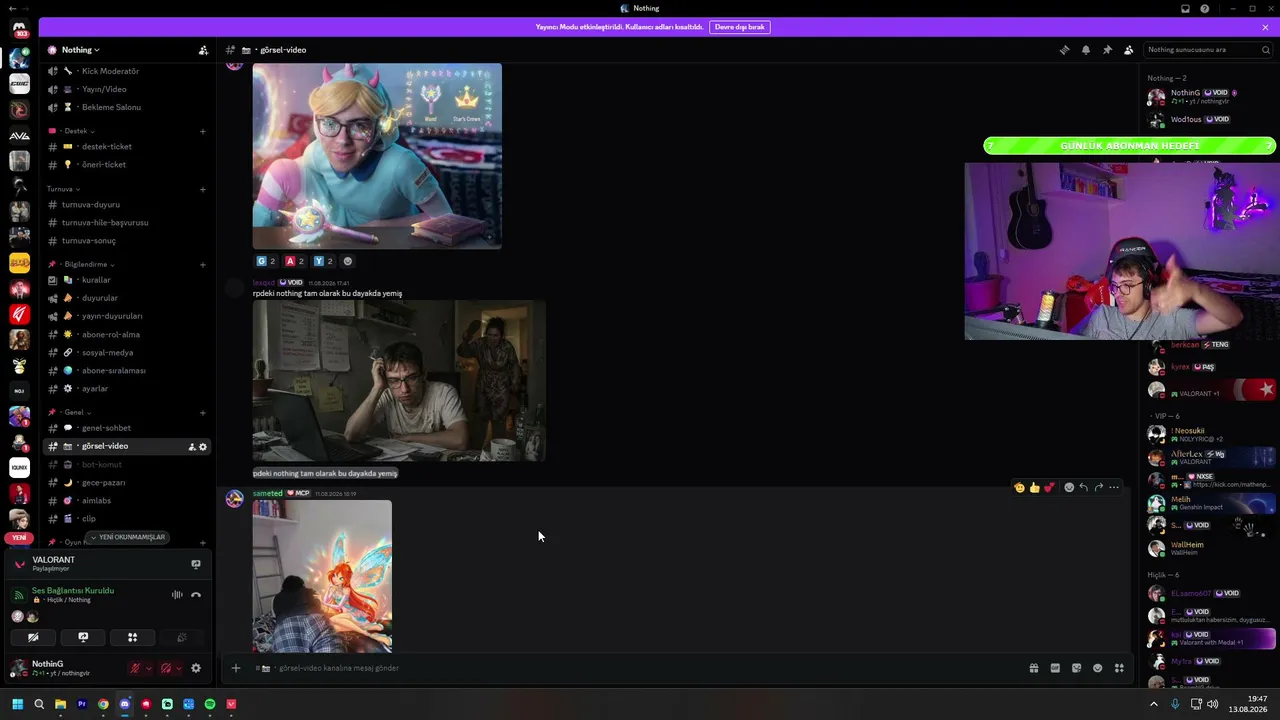This screenshot has height=720, width=1280.
Task: Start screen sharing from the voice panel
Action: pos(83,637)
